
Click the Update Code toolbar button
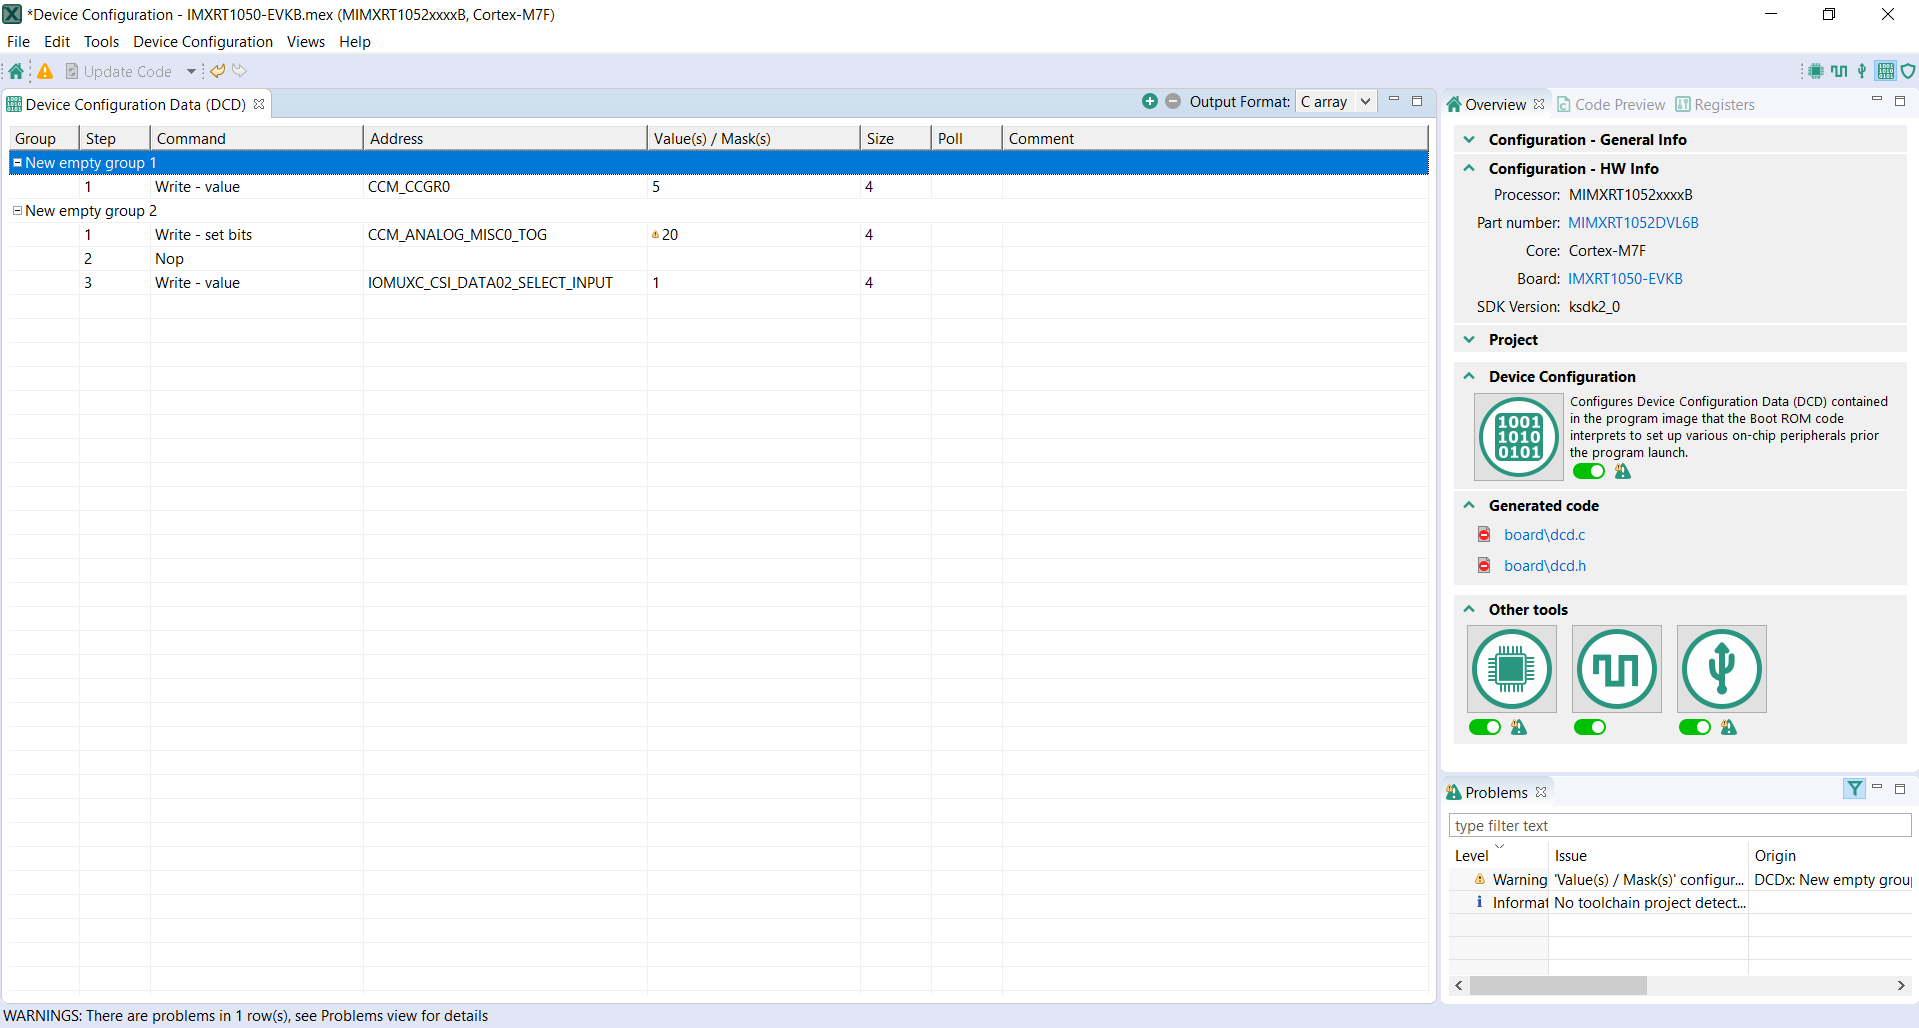point(119,71)
